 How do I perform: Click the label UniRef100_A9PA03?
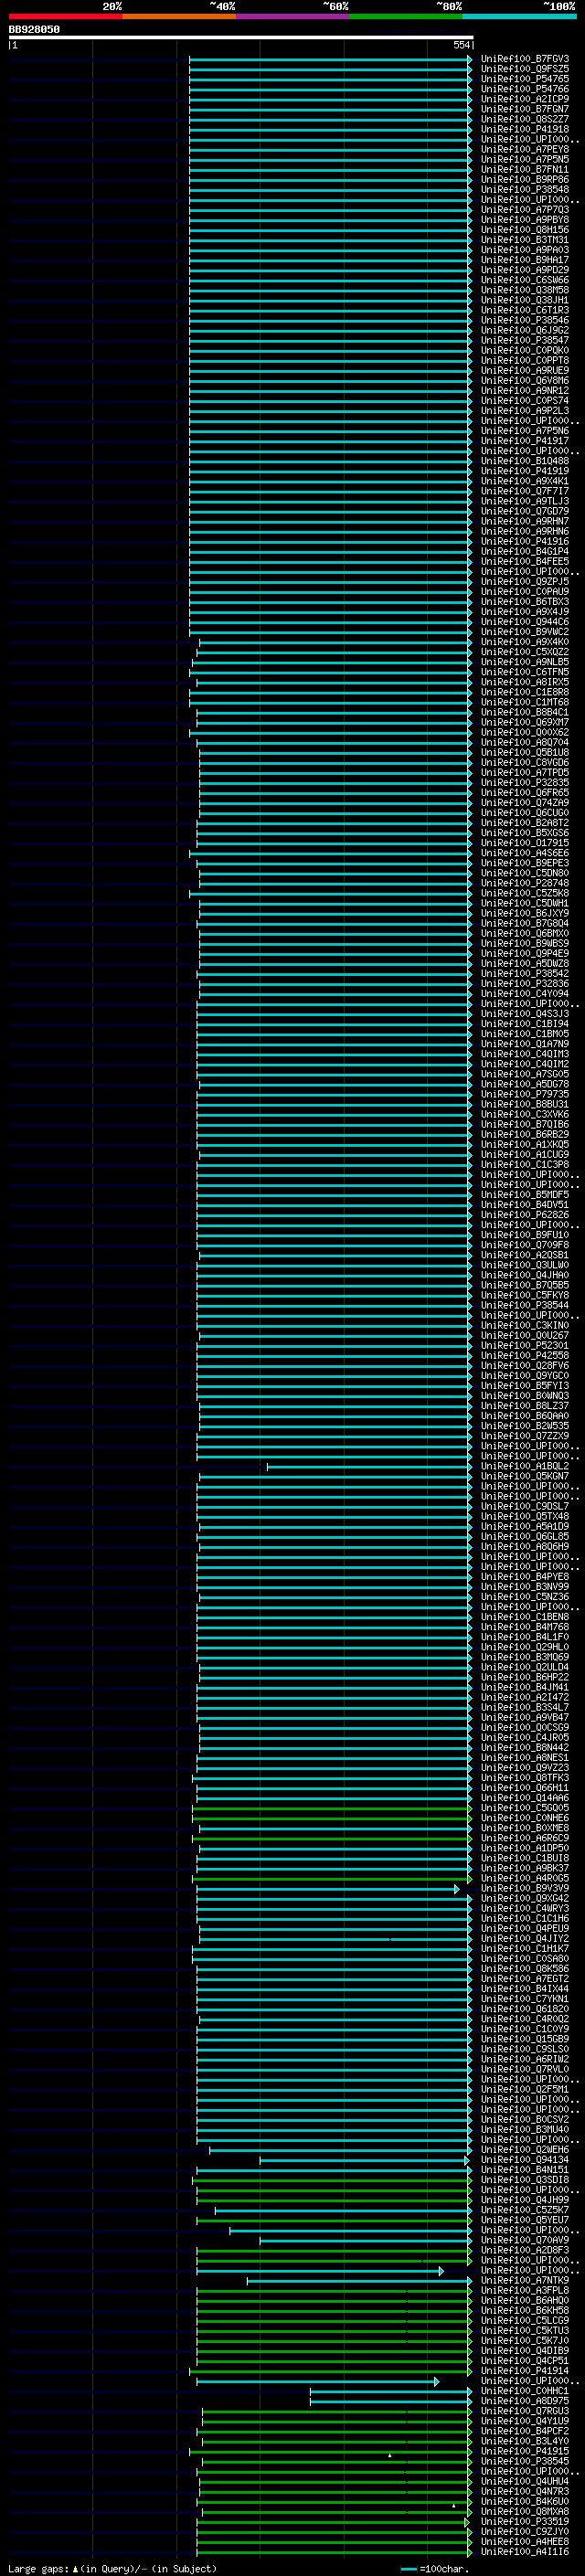(524, 250)
